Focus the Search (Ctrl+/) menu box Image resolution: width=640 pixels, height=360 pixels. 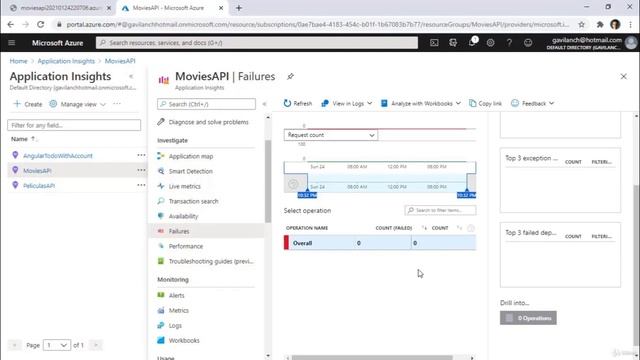[x=207, y=104]
